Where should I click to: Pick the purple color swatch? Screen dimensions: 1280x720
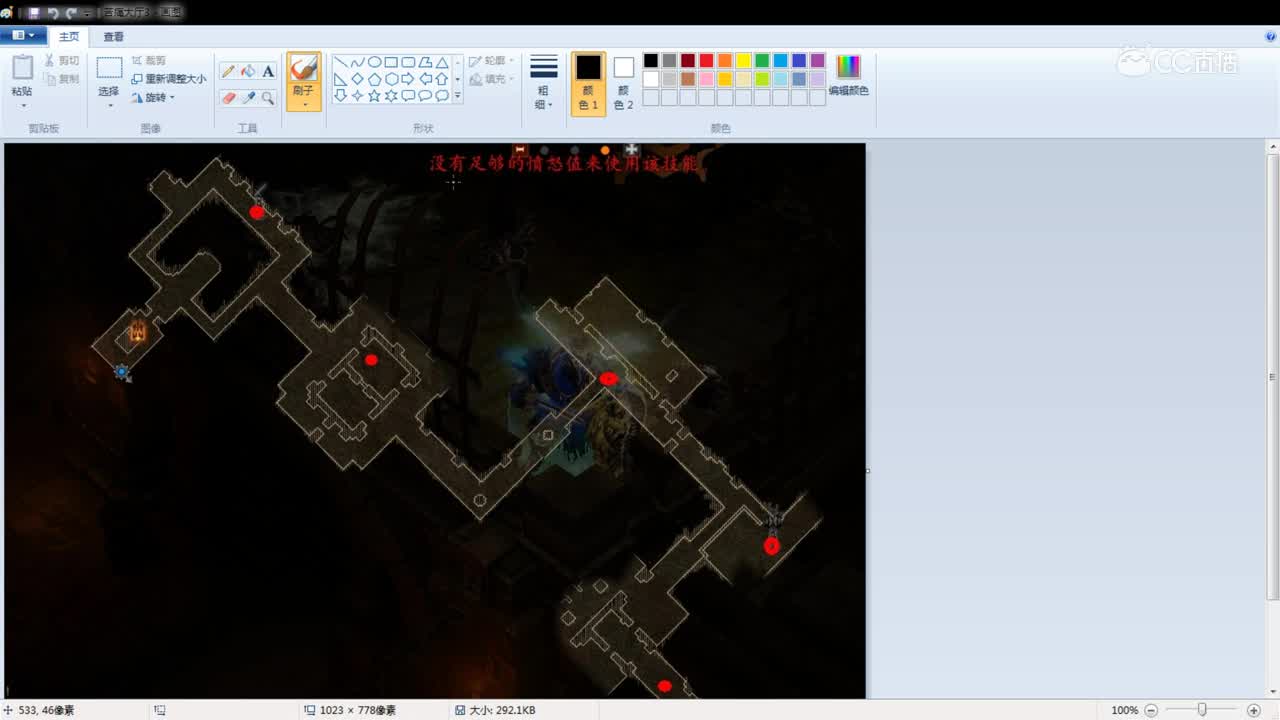tap(818, 61)
